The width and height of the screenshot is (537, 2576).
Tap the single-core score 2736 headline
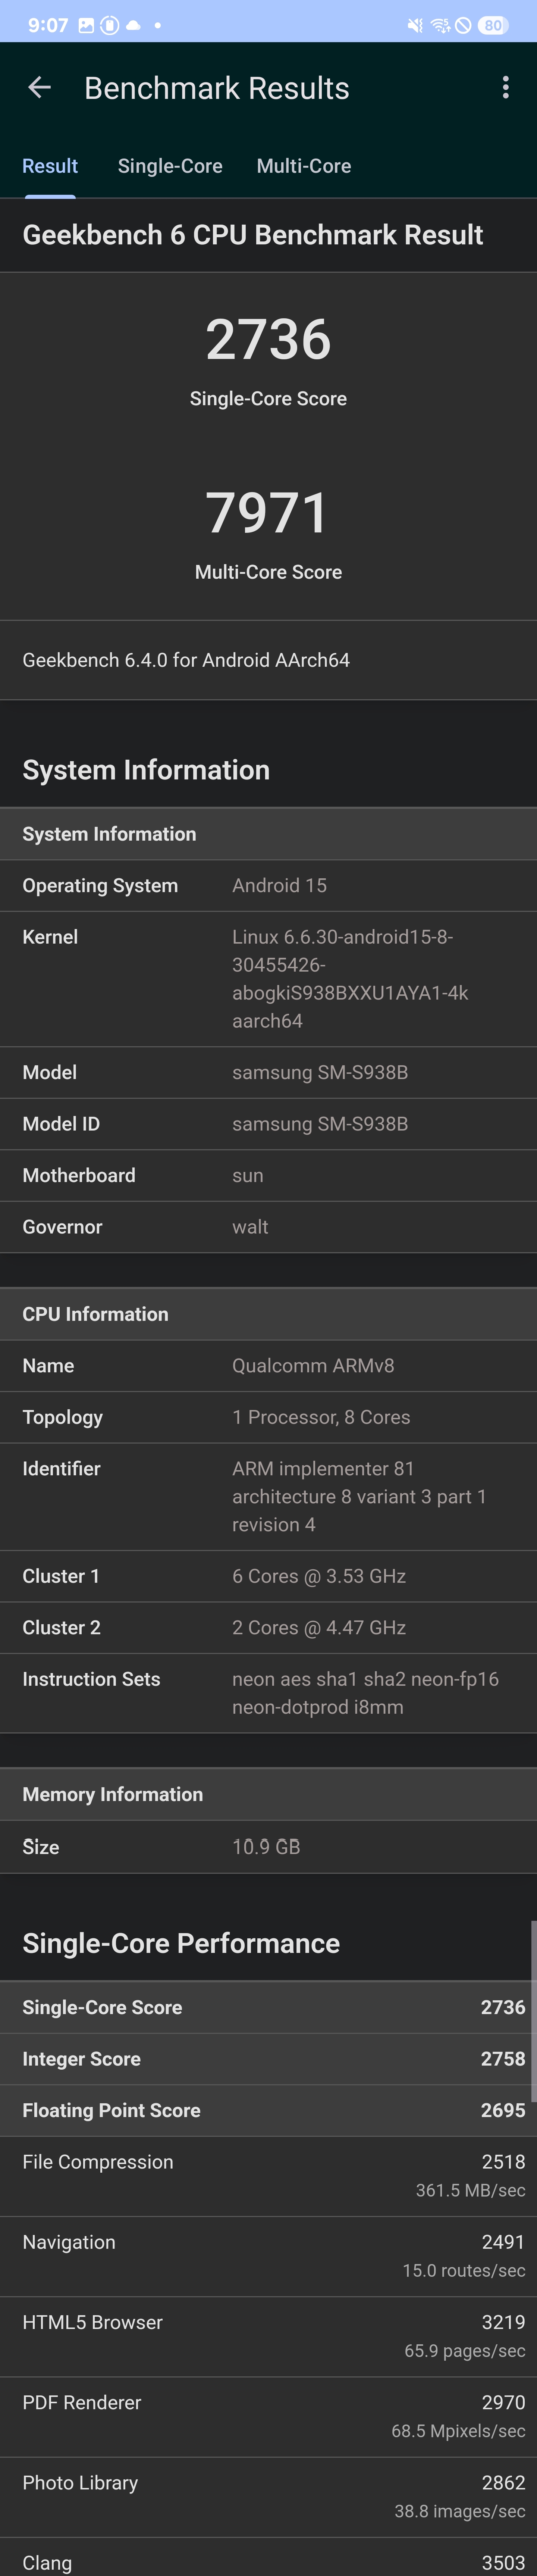click(268, 340)
